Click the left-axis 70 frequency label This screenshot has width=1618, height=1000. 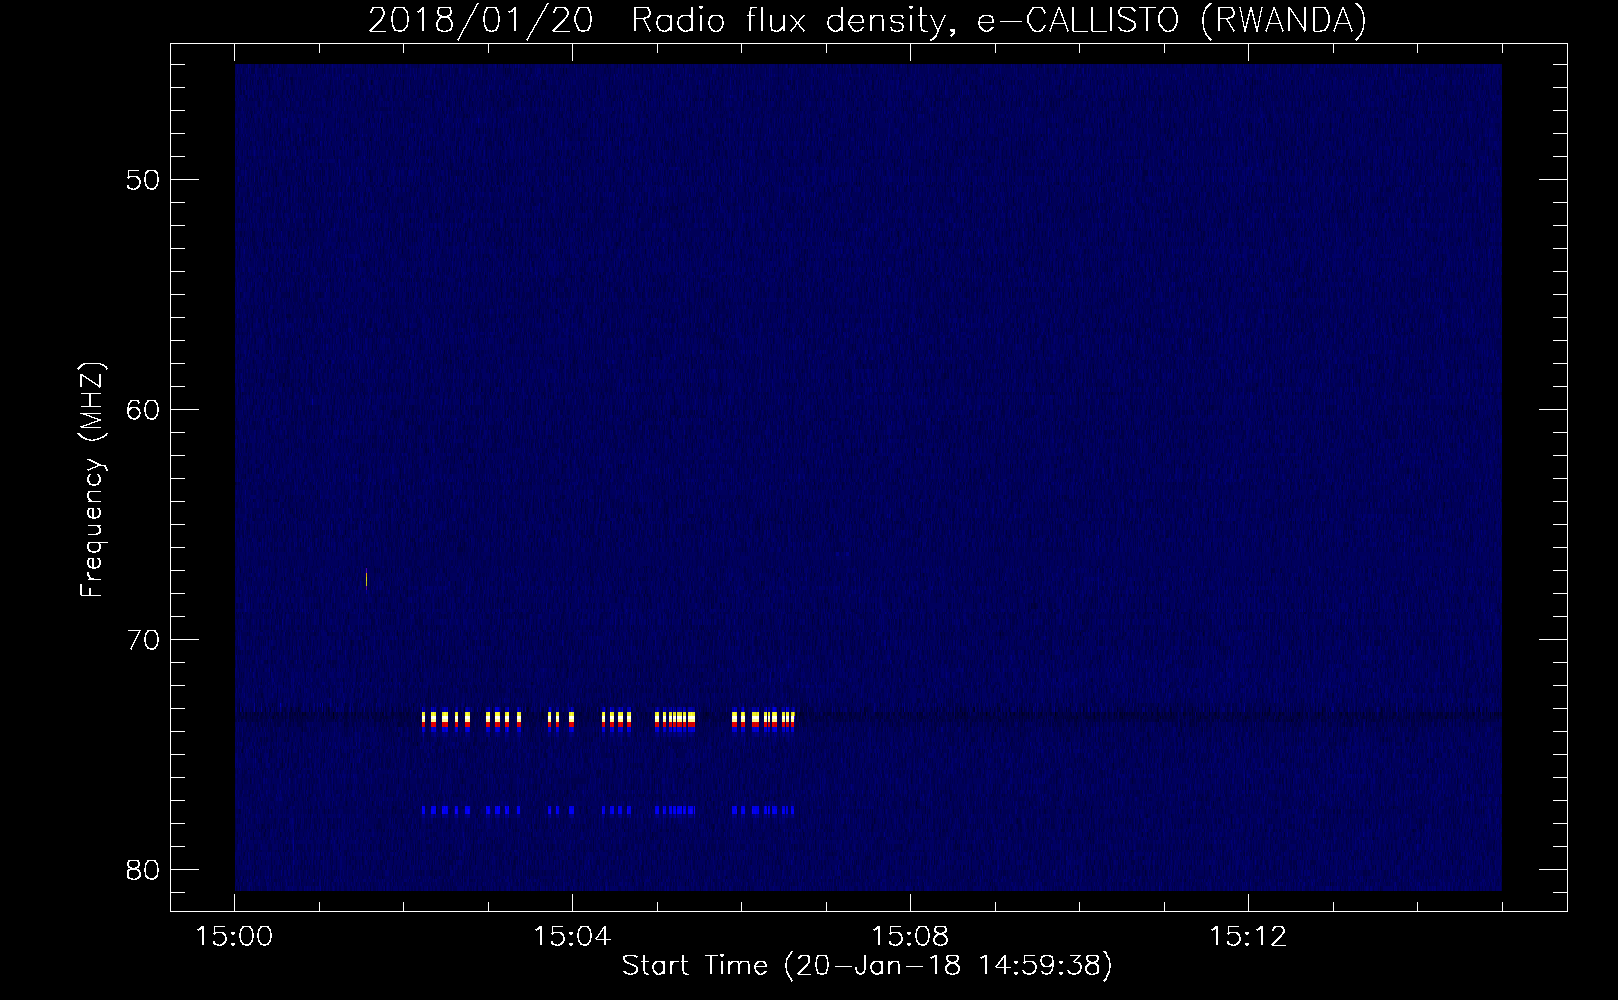(x=144, y=640)
